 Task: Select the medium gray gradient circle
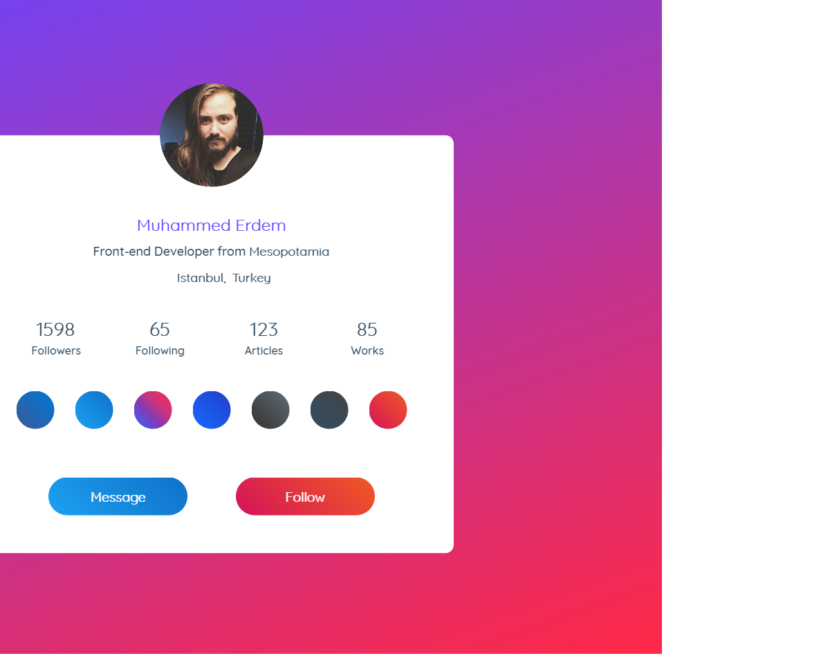click(x=270, y=410)
